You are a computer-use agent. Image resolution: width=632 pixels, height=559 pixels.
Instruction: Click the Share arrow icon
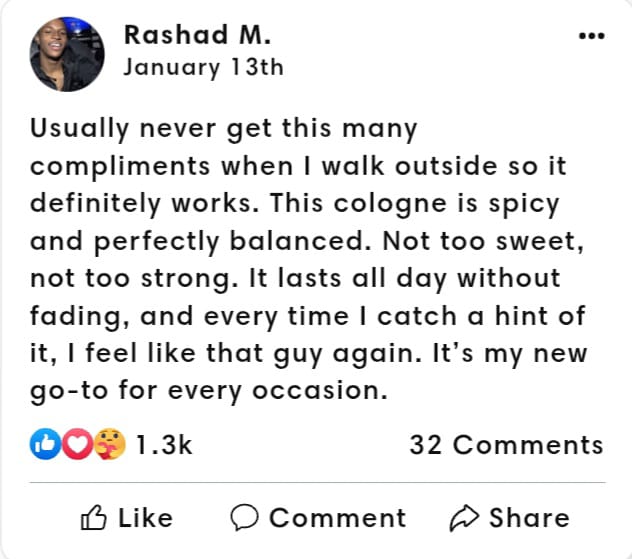pyautogui.click(x=464, y=517)
